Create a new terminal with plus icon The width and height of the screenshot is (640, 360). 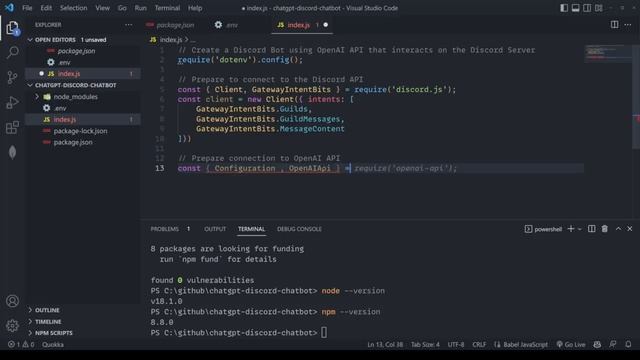[x=571, y=229]
